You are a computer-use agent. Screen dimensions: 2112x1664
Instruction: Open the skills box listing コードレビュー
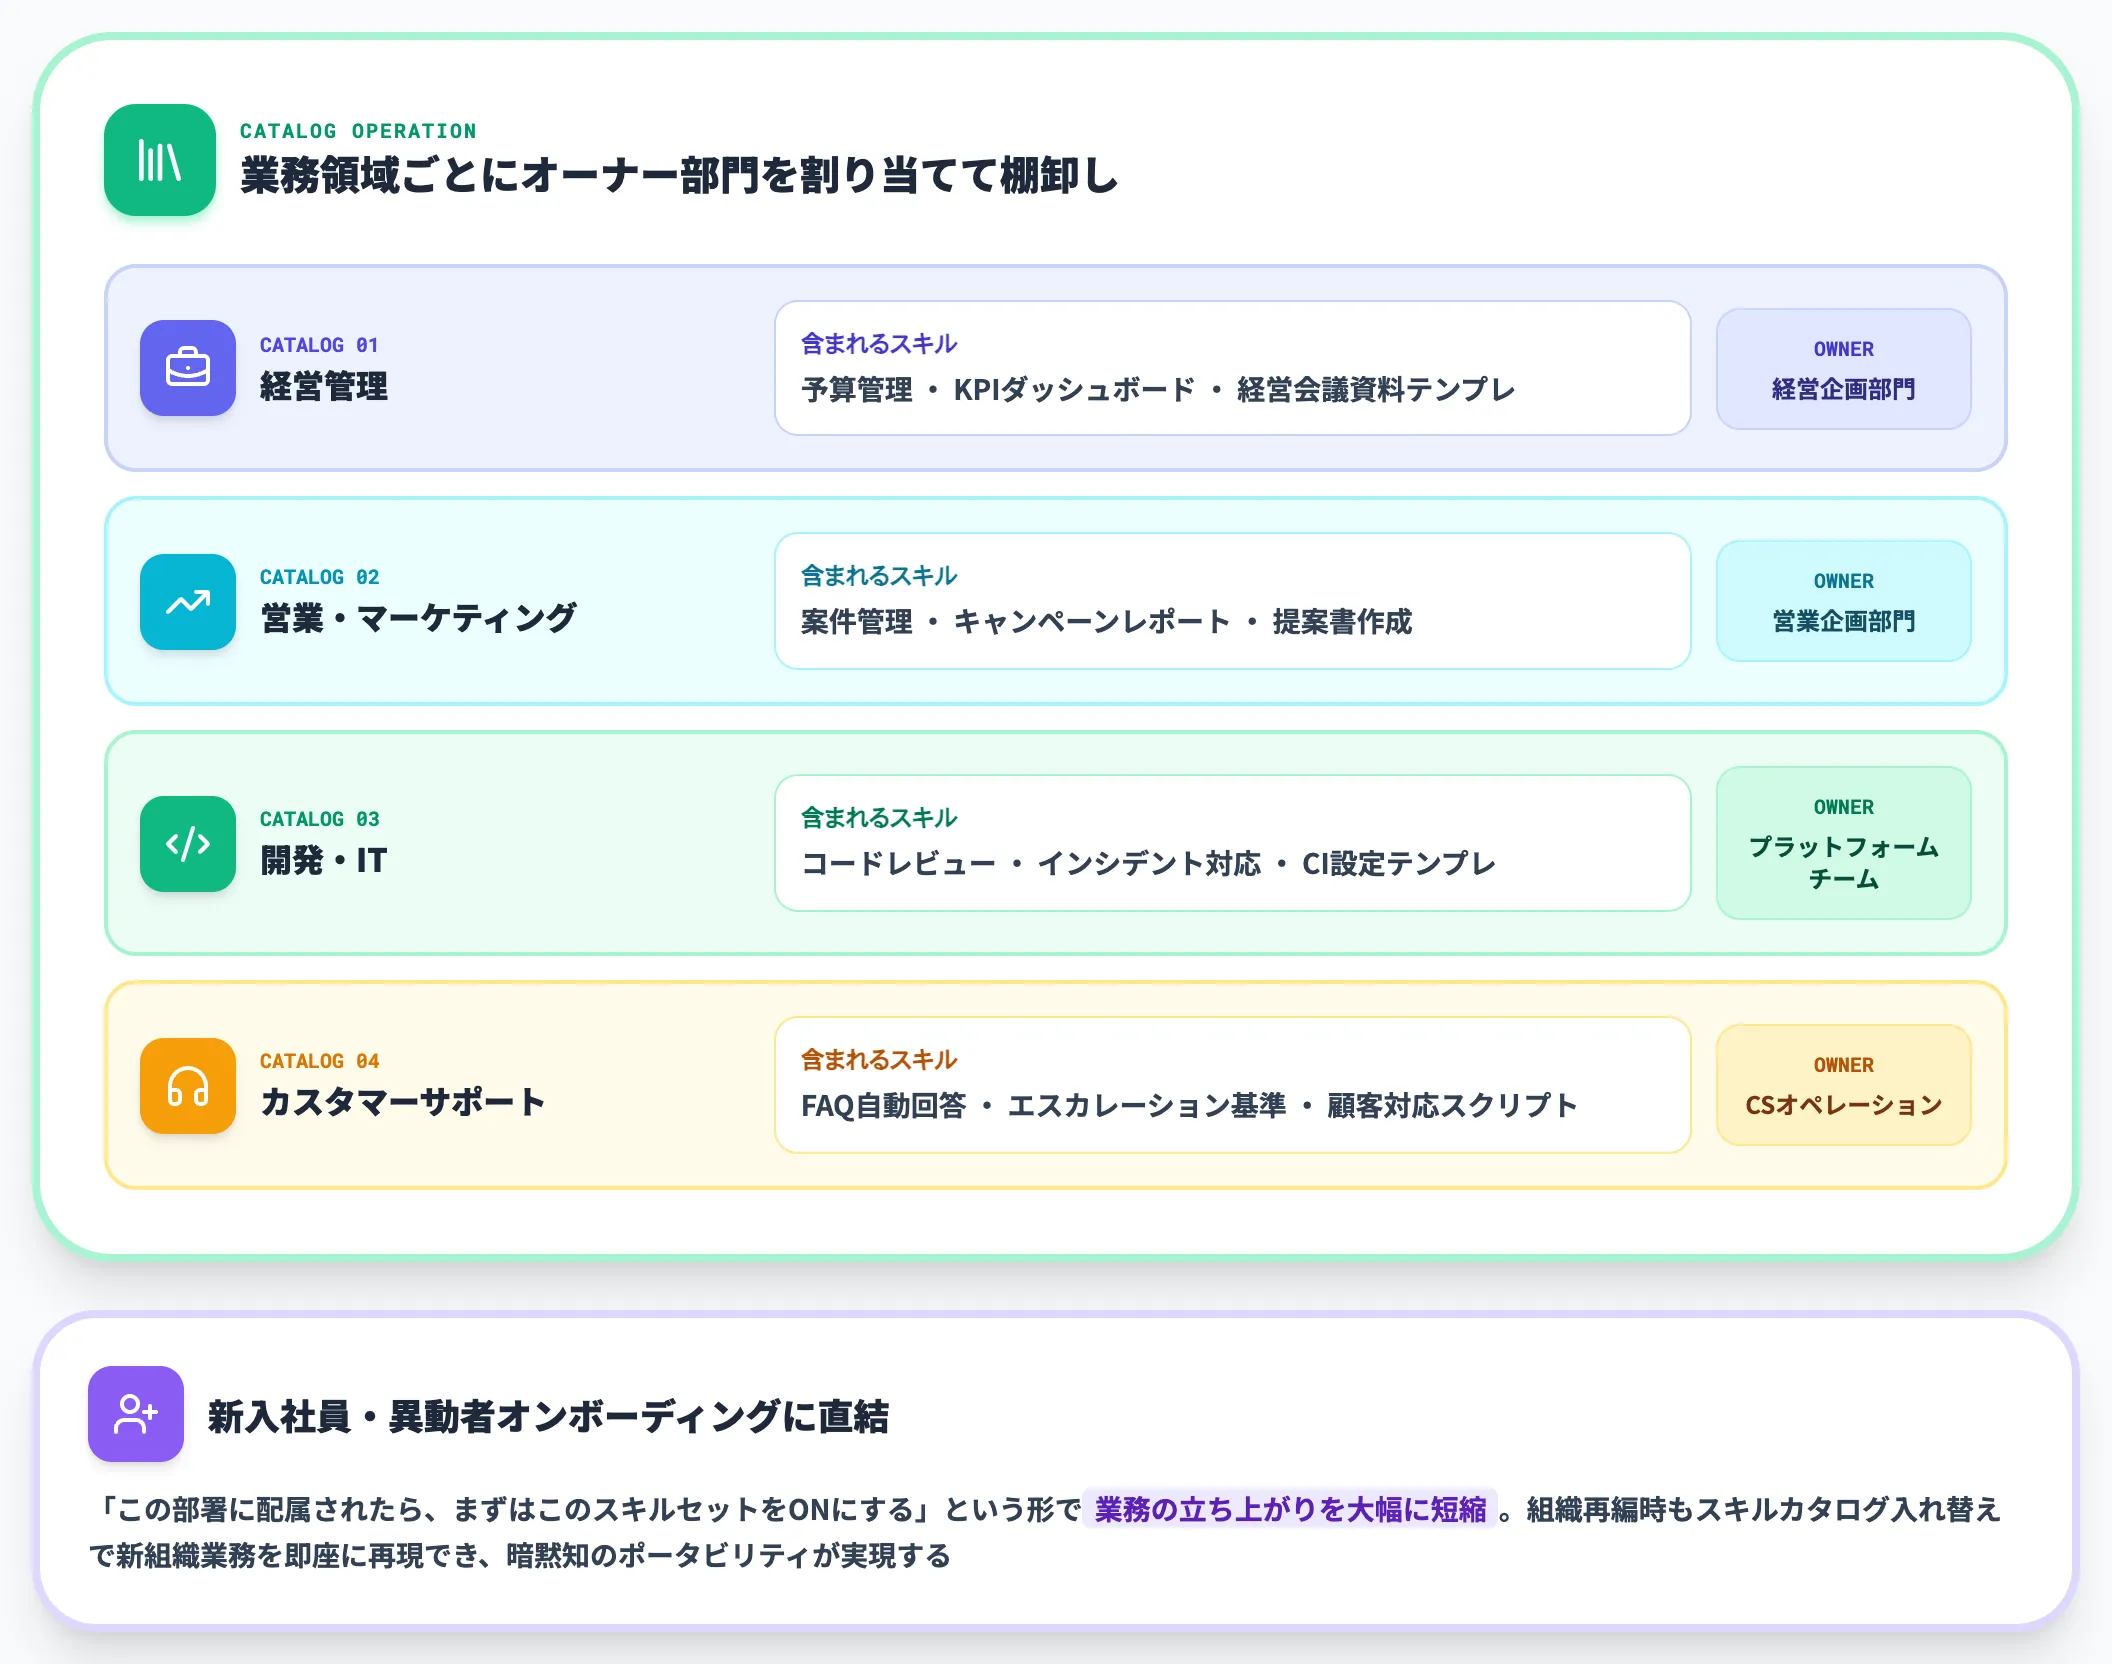pos(1232,843)
